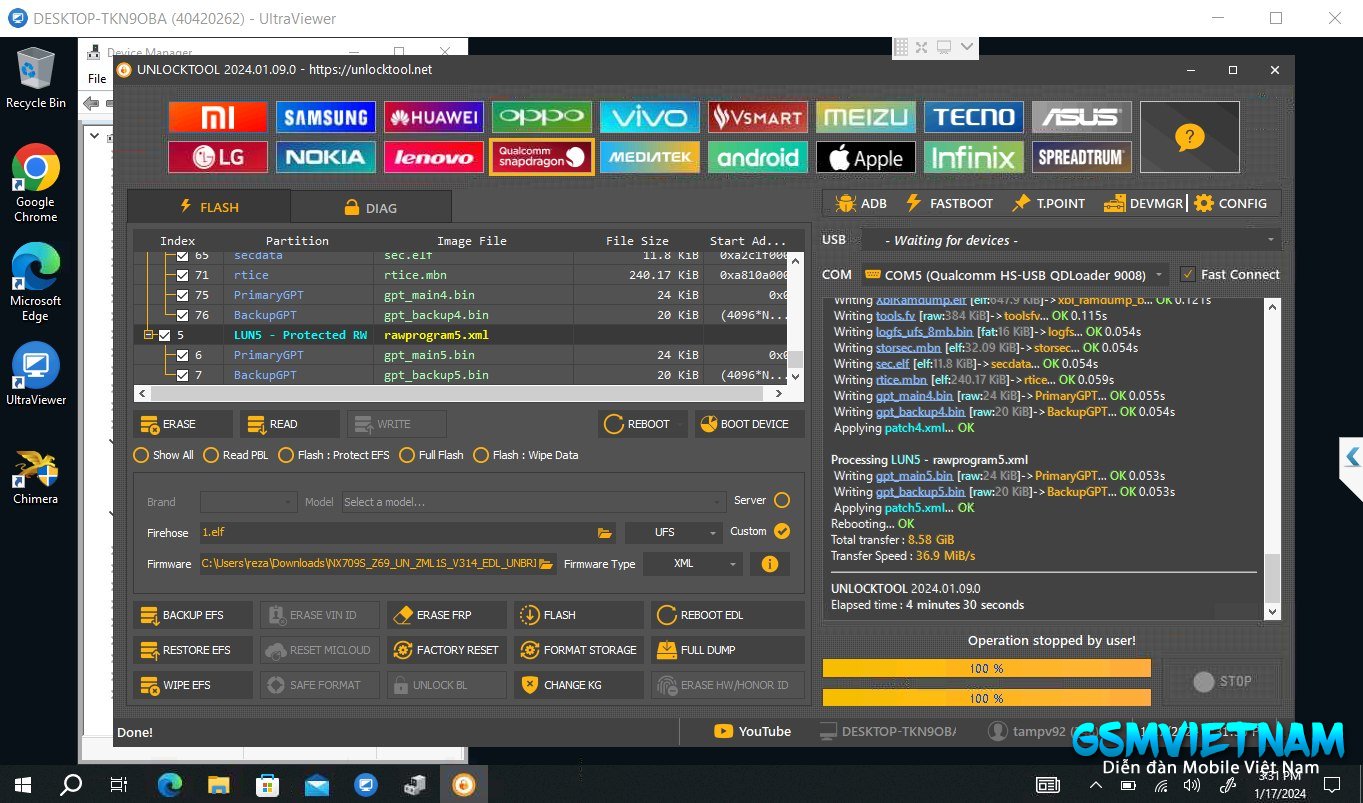Select the Lenovo brand icon
This screenshot has height=803, width=1363.
[x=434, y=157]
